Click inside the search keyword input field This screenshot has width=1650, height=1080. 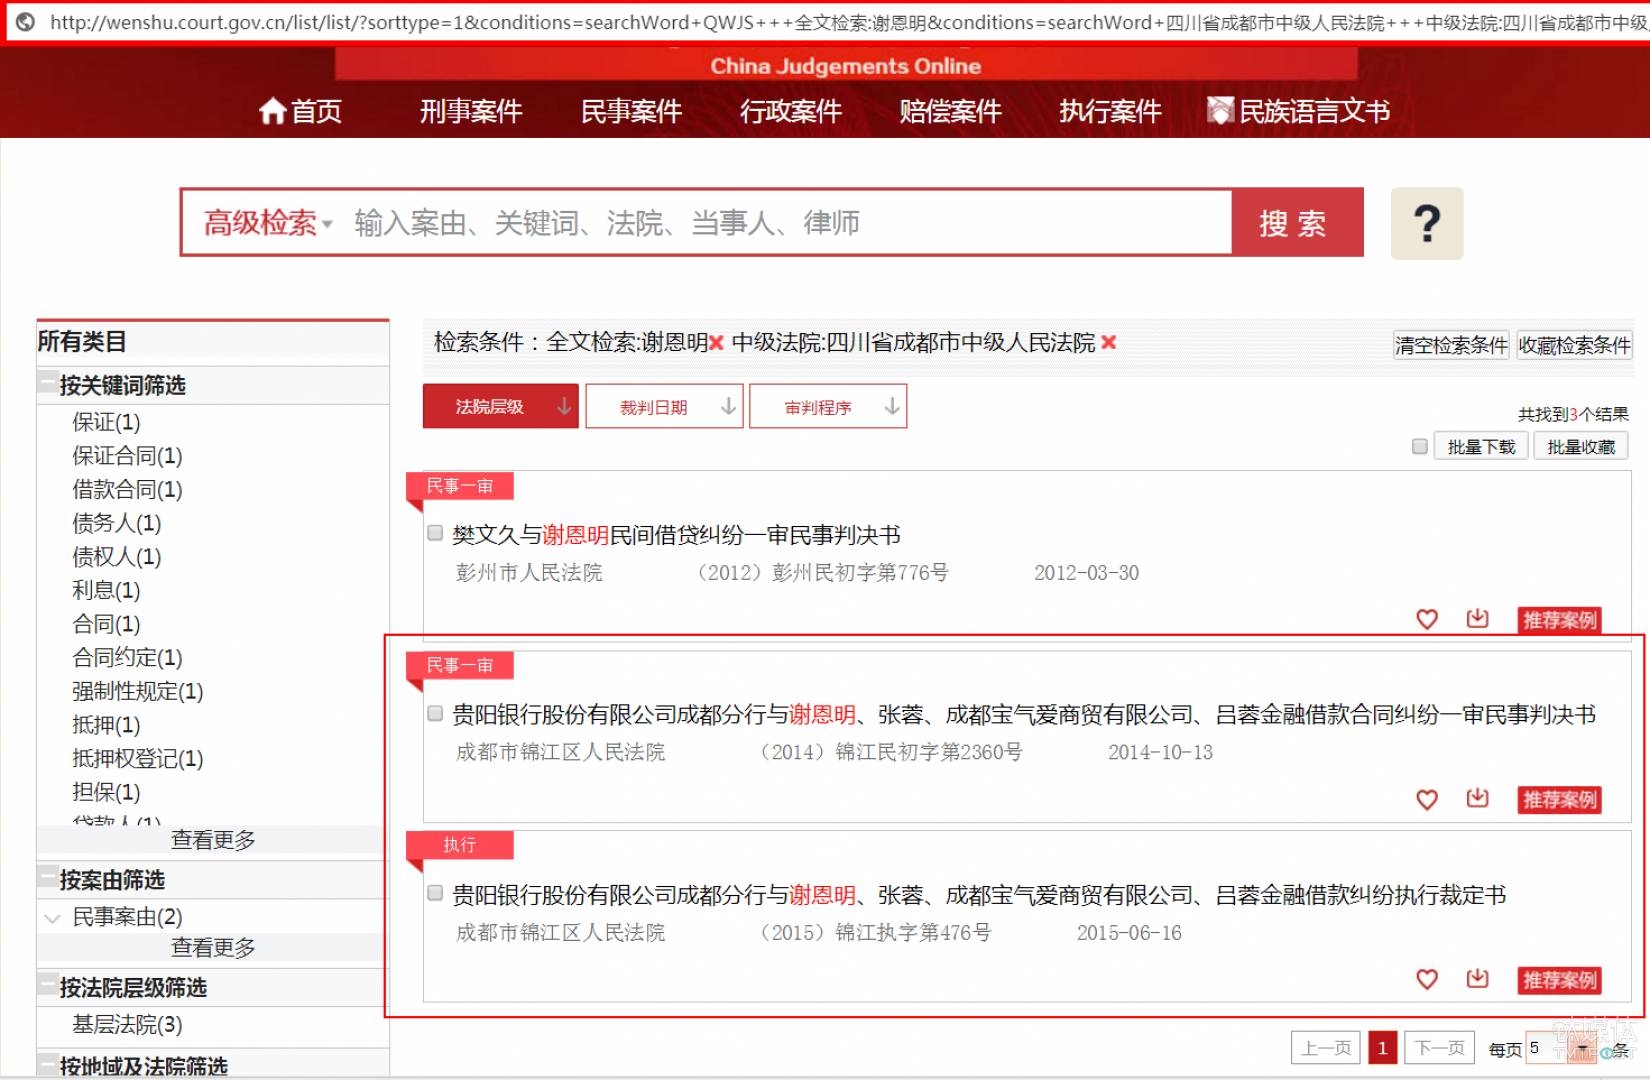785,222
